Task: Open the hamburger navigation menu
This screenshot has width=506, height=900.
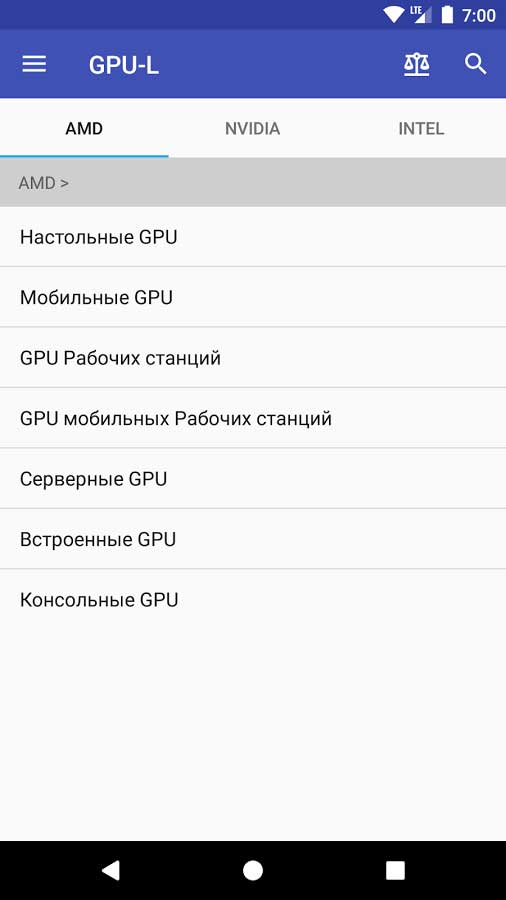Action: [x=34, y=64]
